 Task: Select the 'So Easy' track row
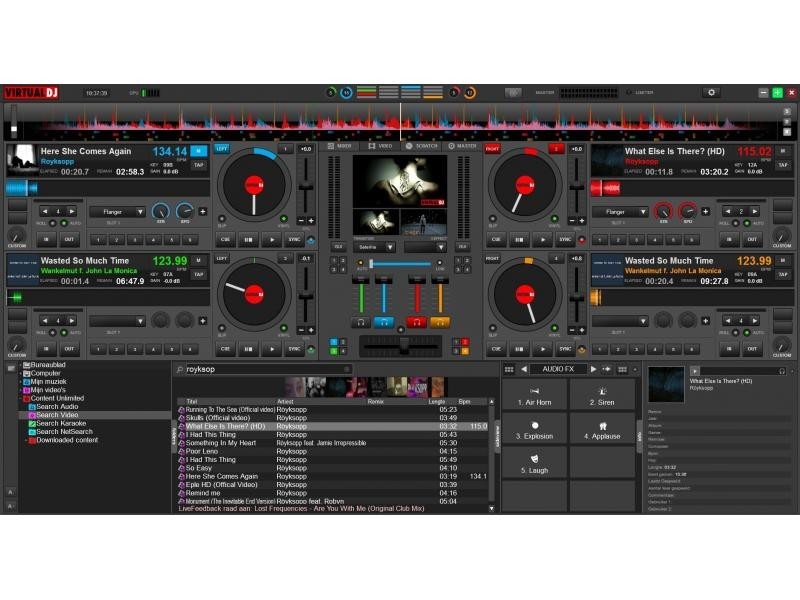click(332, 468)
